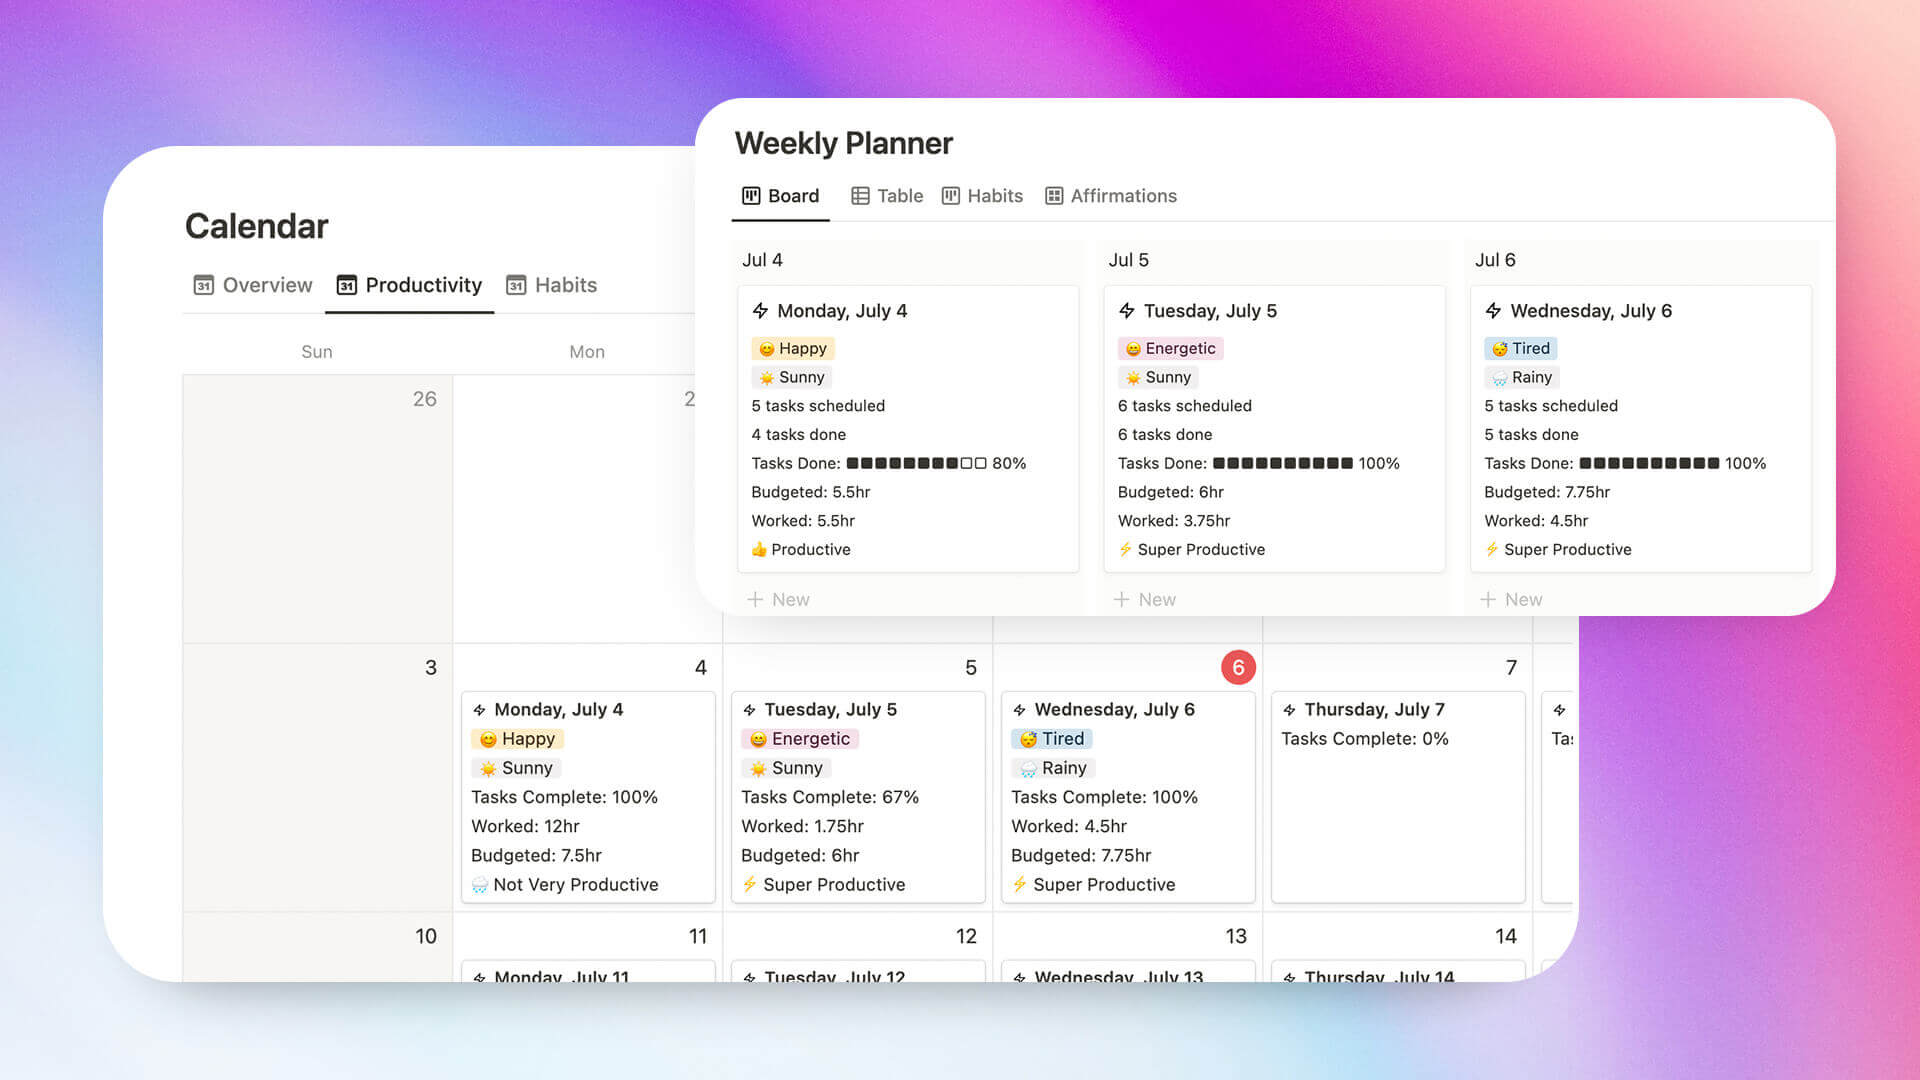Click New button under Monday July 4 column

(x=778, y=599)
